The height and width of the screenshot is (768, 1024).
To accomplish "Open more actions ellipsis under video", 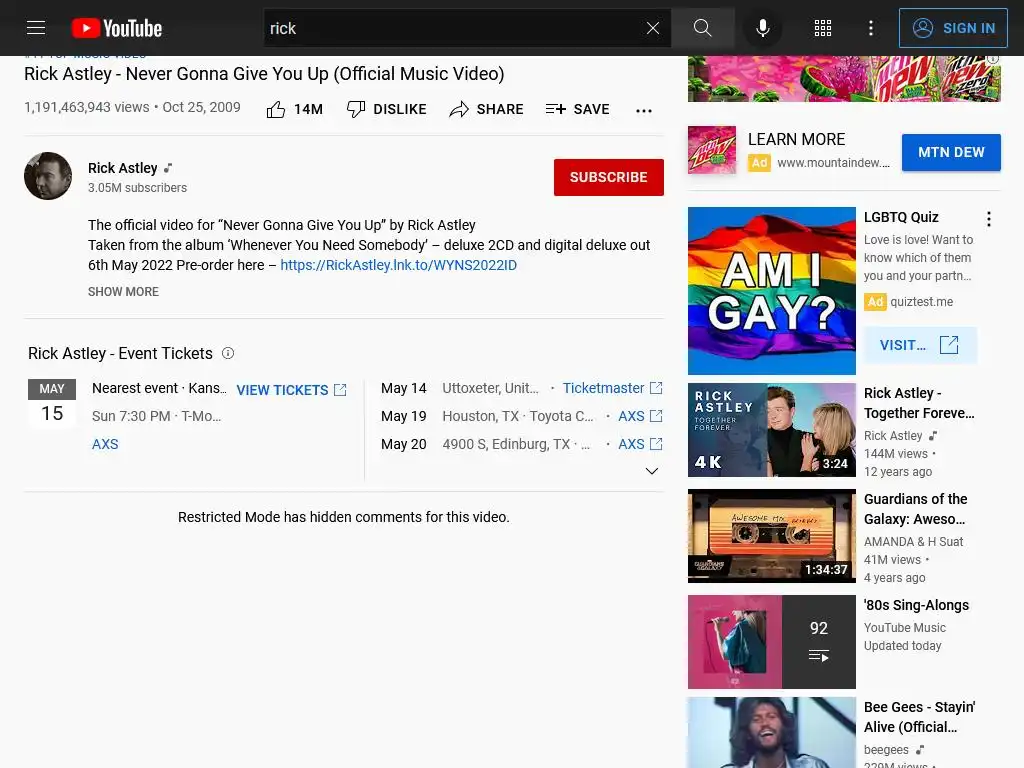I will coord(644,110).
